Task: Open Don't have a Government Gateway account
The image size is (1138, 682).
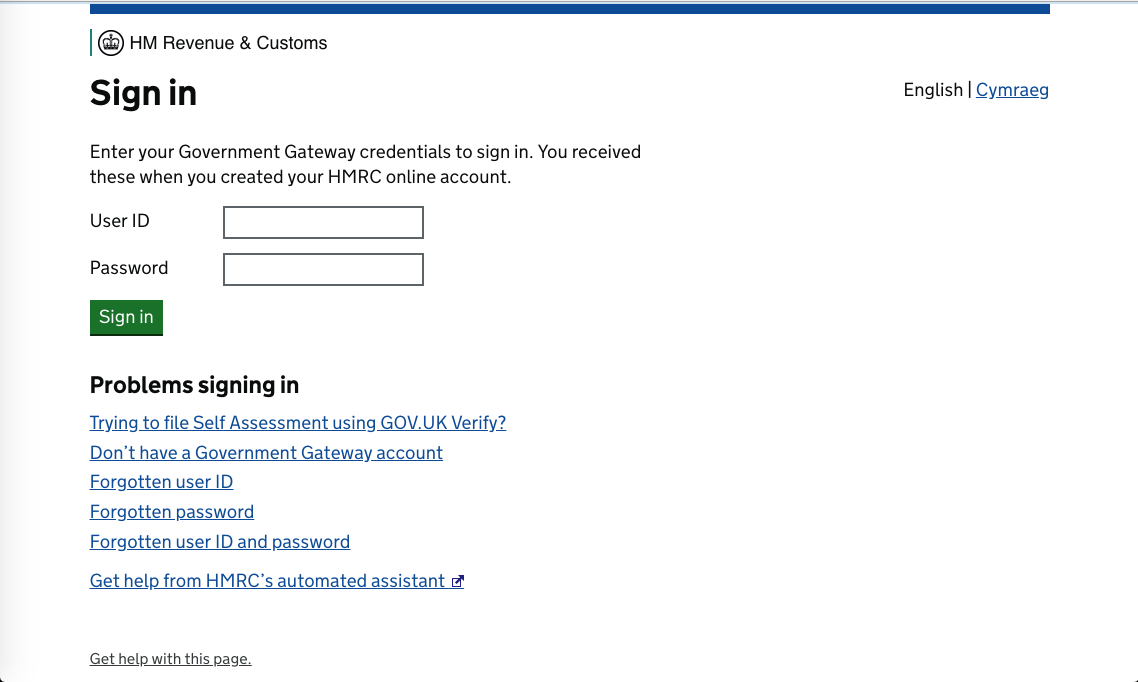Action: 266,452
